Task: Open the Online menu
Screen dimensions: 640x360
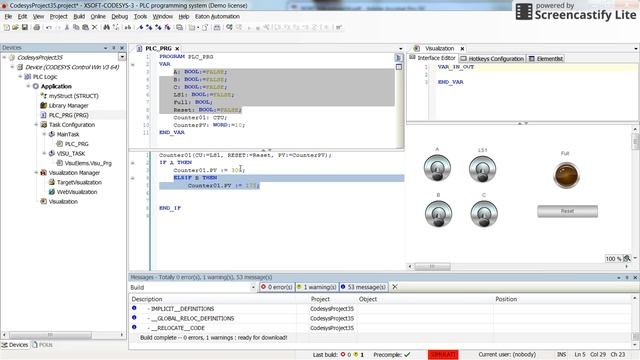Action: point(98,16)
